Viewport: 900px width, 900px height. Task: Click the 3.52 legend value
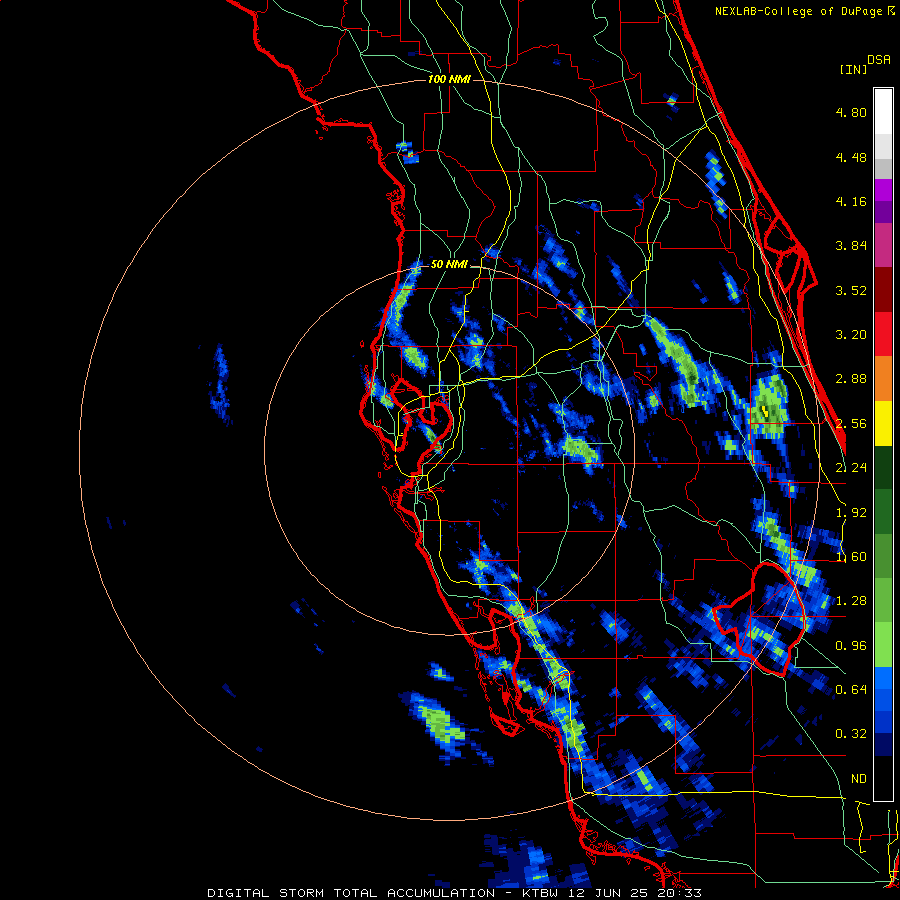(851, 290)
